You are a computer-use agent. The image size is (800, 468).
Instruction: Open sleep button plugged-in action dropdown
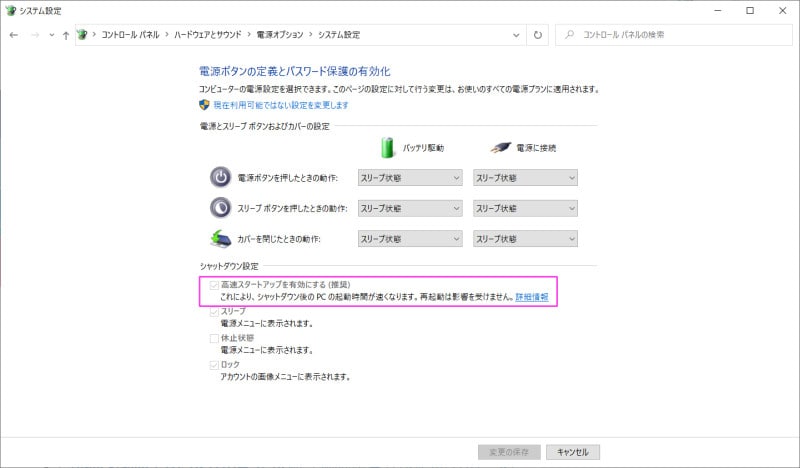(x=526, y=208)
